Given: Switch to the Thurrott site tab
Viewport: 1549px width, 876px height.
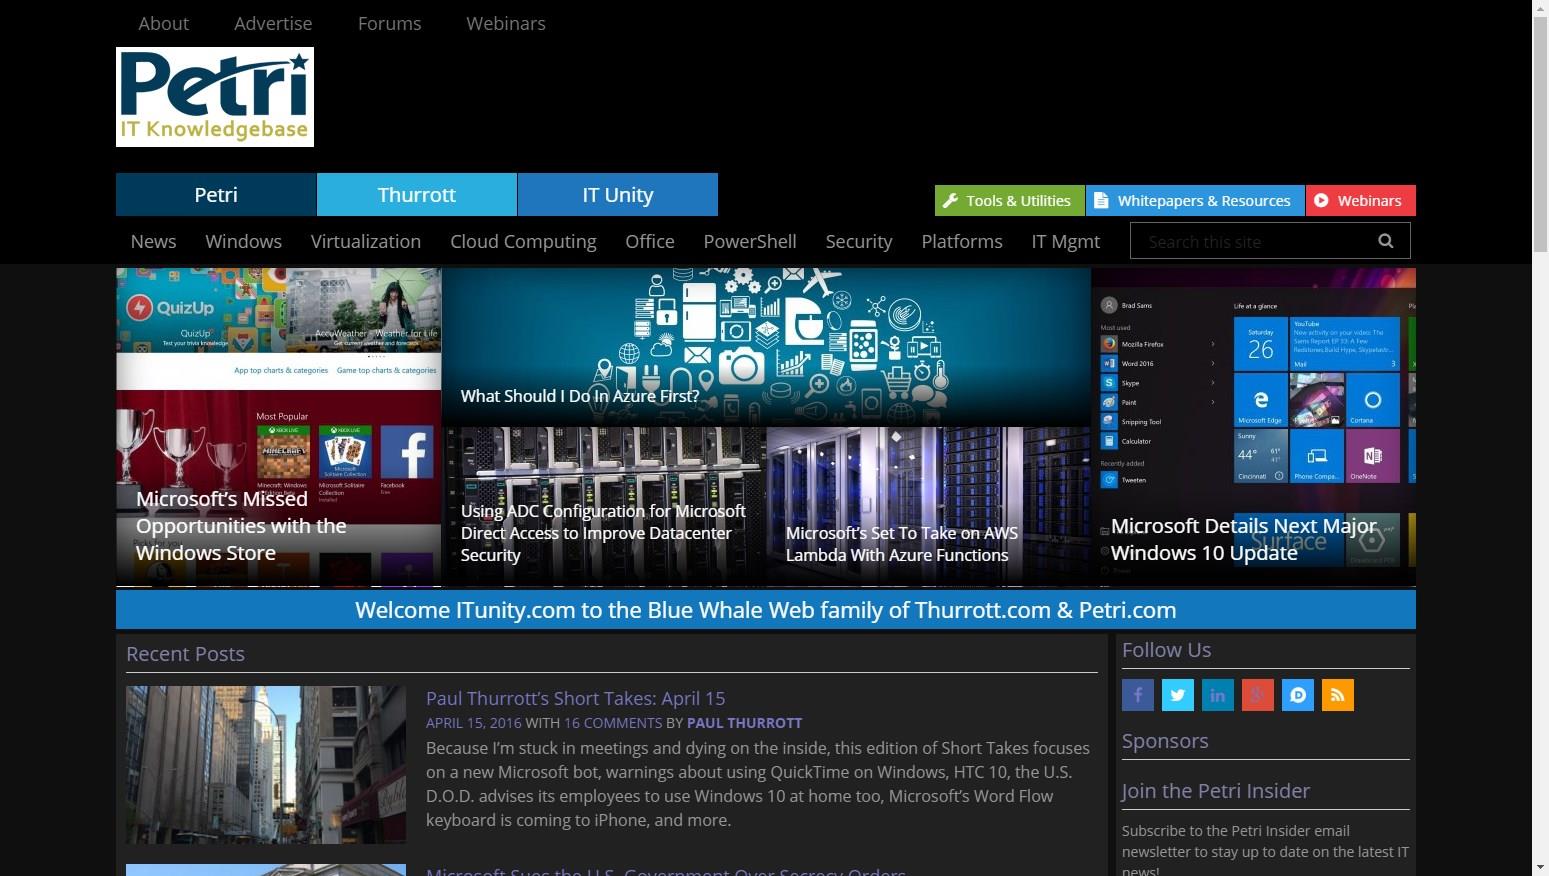Looking at the screenshot, I should pos(417,195).
